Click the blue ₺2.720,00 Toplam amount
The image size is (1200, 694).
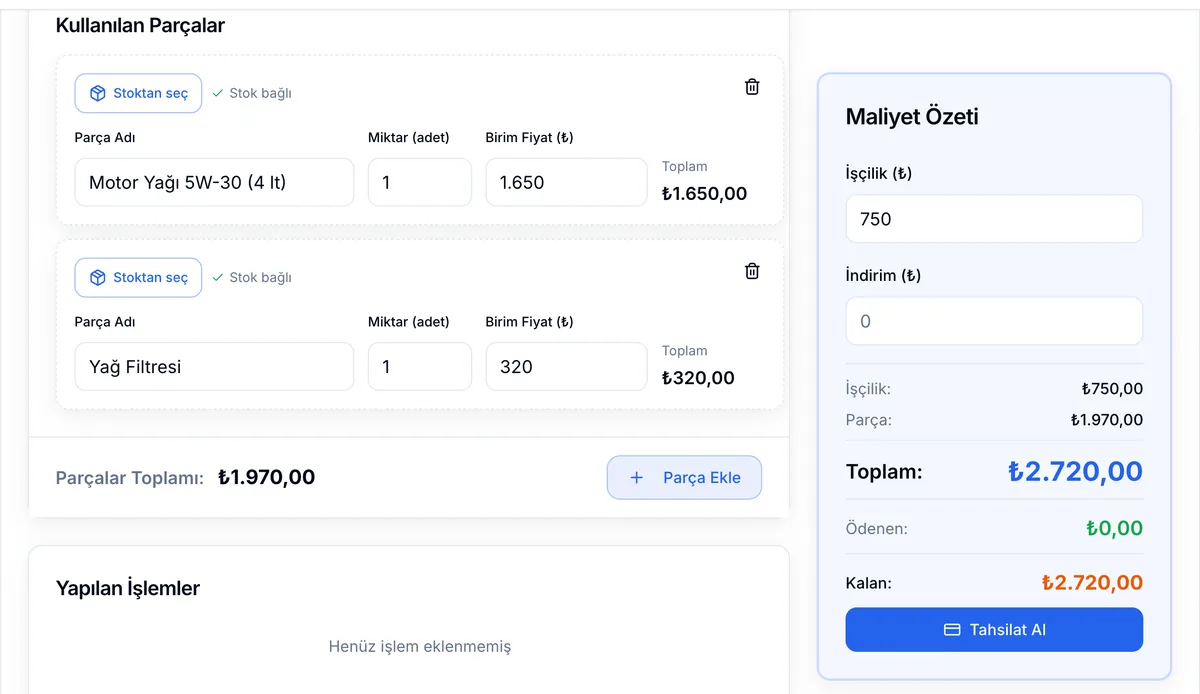click(x=1075, y=471)
